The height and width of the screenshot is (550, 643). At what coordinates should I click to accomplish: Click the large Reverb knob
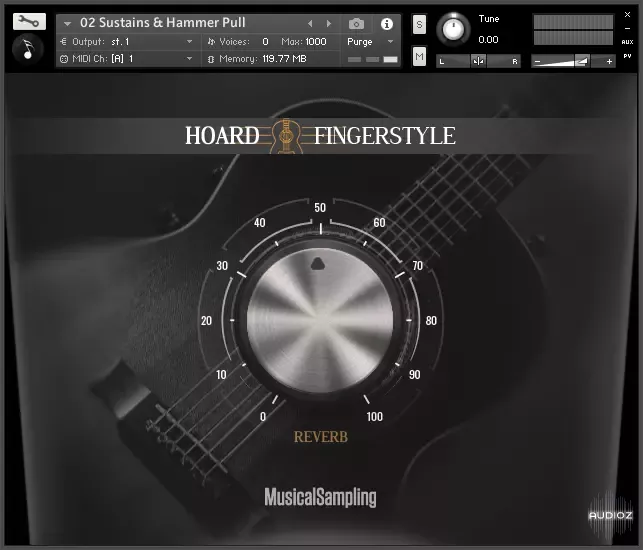[x=320, y=320]
